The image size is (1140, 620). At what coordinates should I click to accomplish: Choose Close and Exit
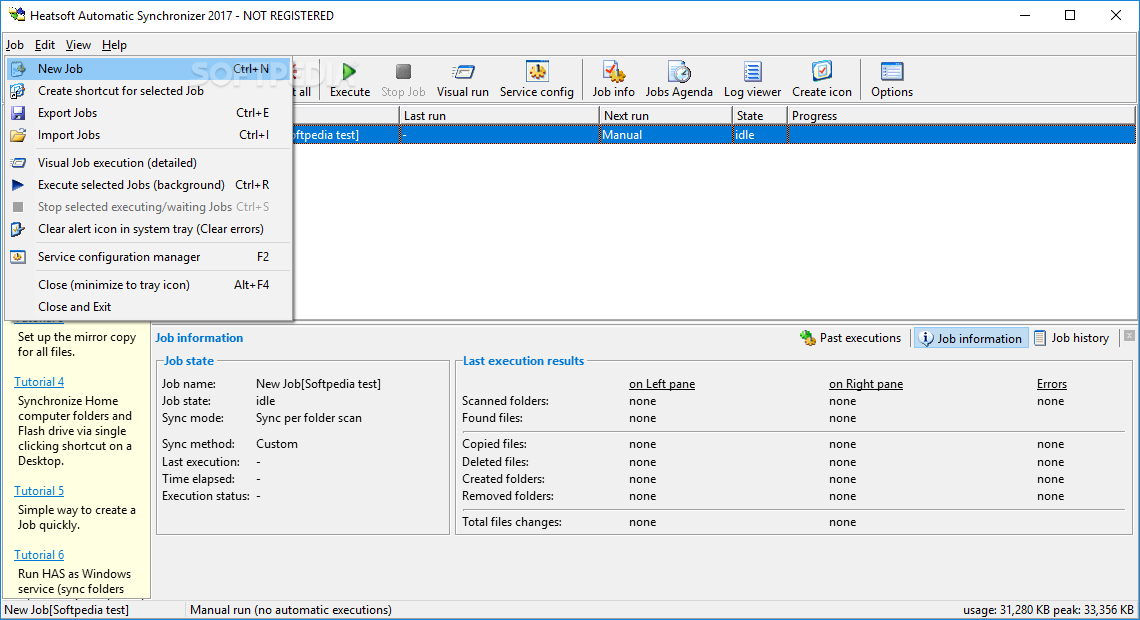click(148, 307)
